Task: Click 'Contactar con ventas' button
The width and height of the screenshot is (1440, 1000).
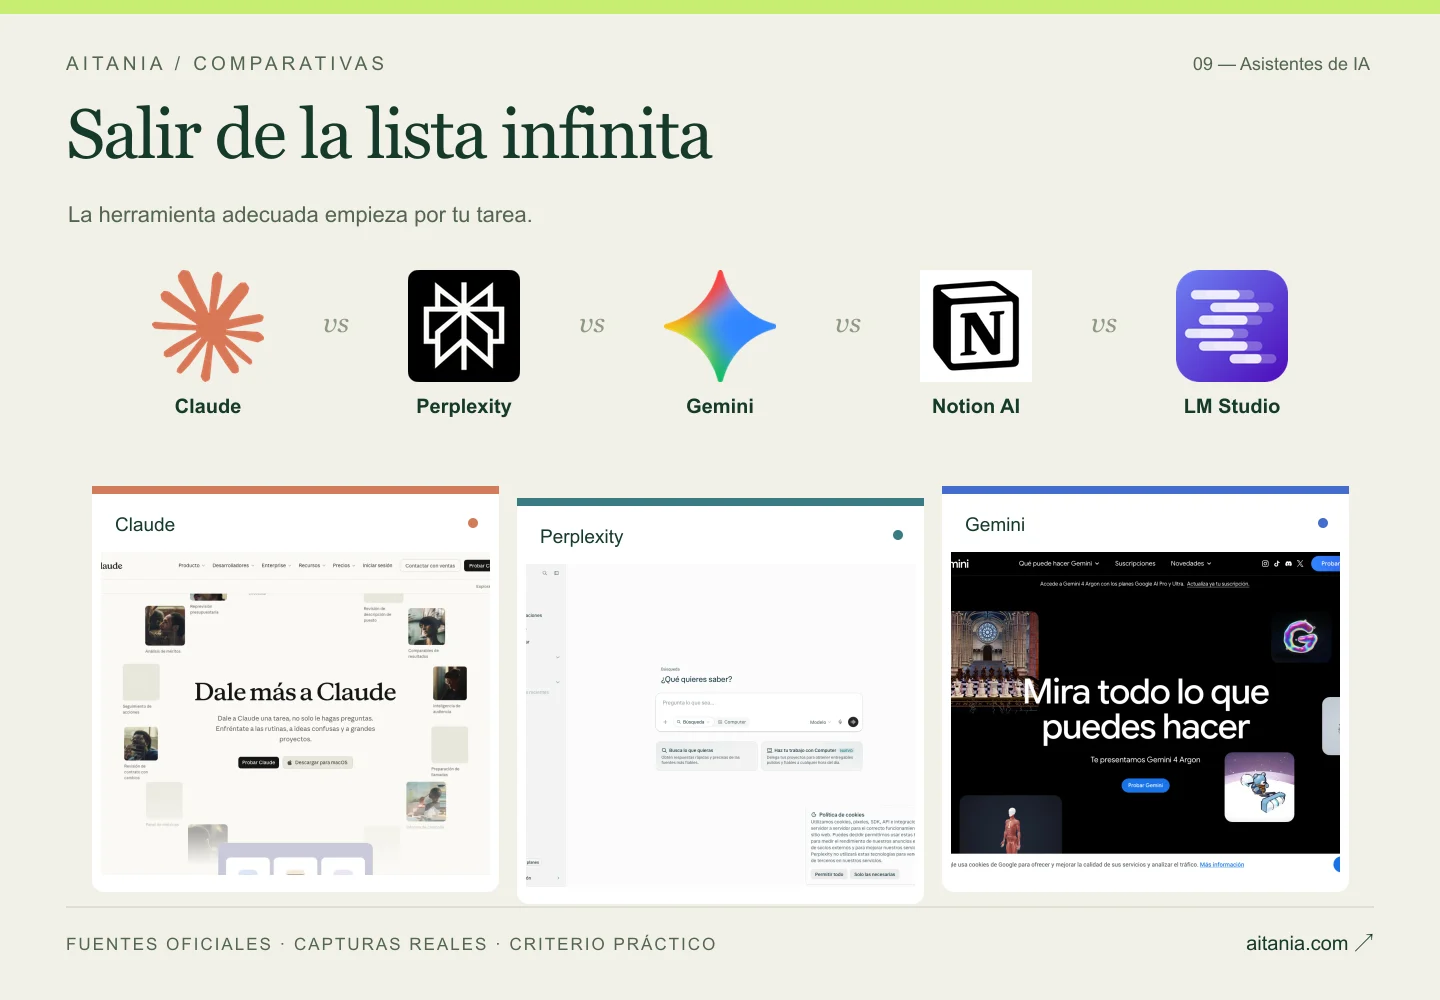Action: (x=430, y=566)
